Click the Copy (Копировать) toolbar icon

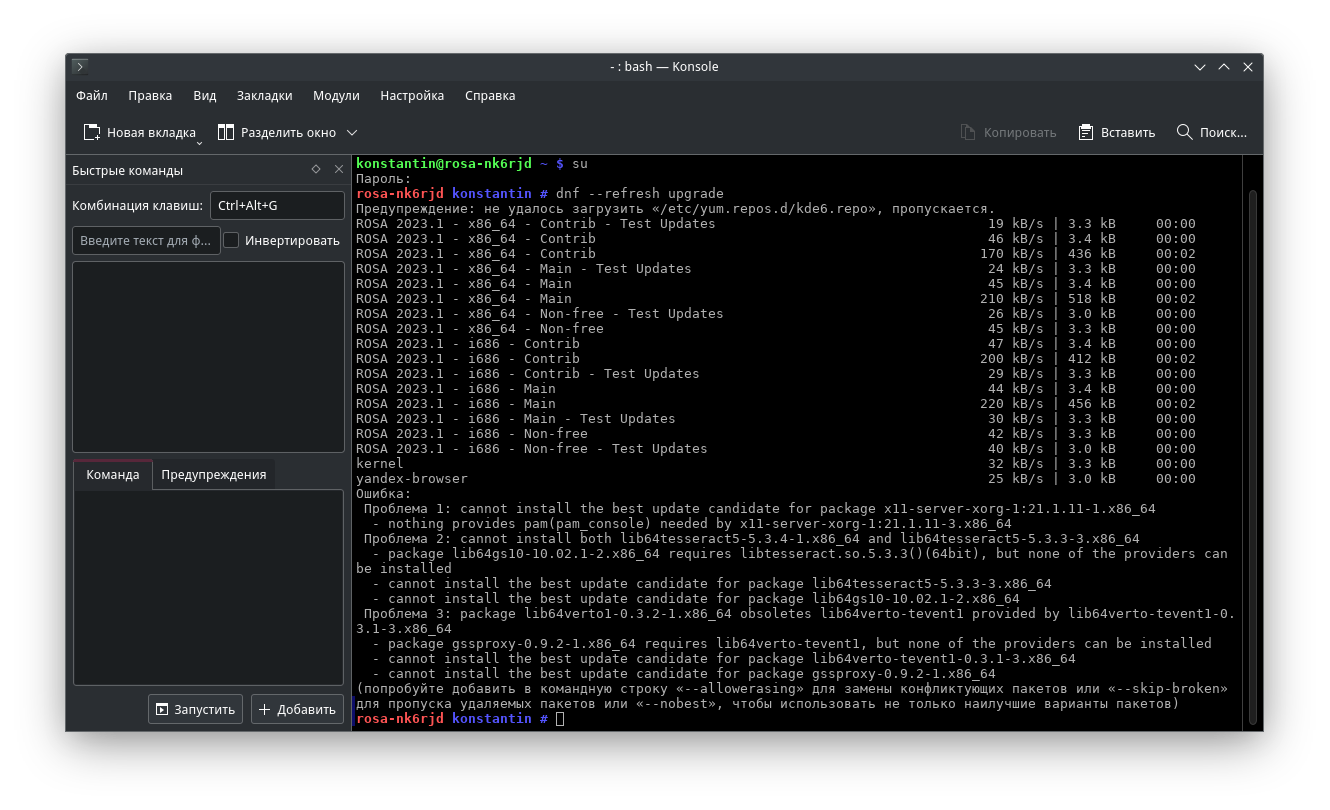968,132
